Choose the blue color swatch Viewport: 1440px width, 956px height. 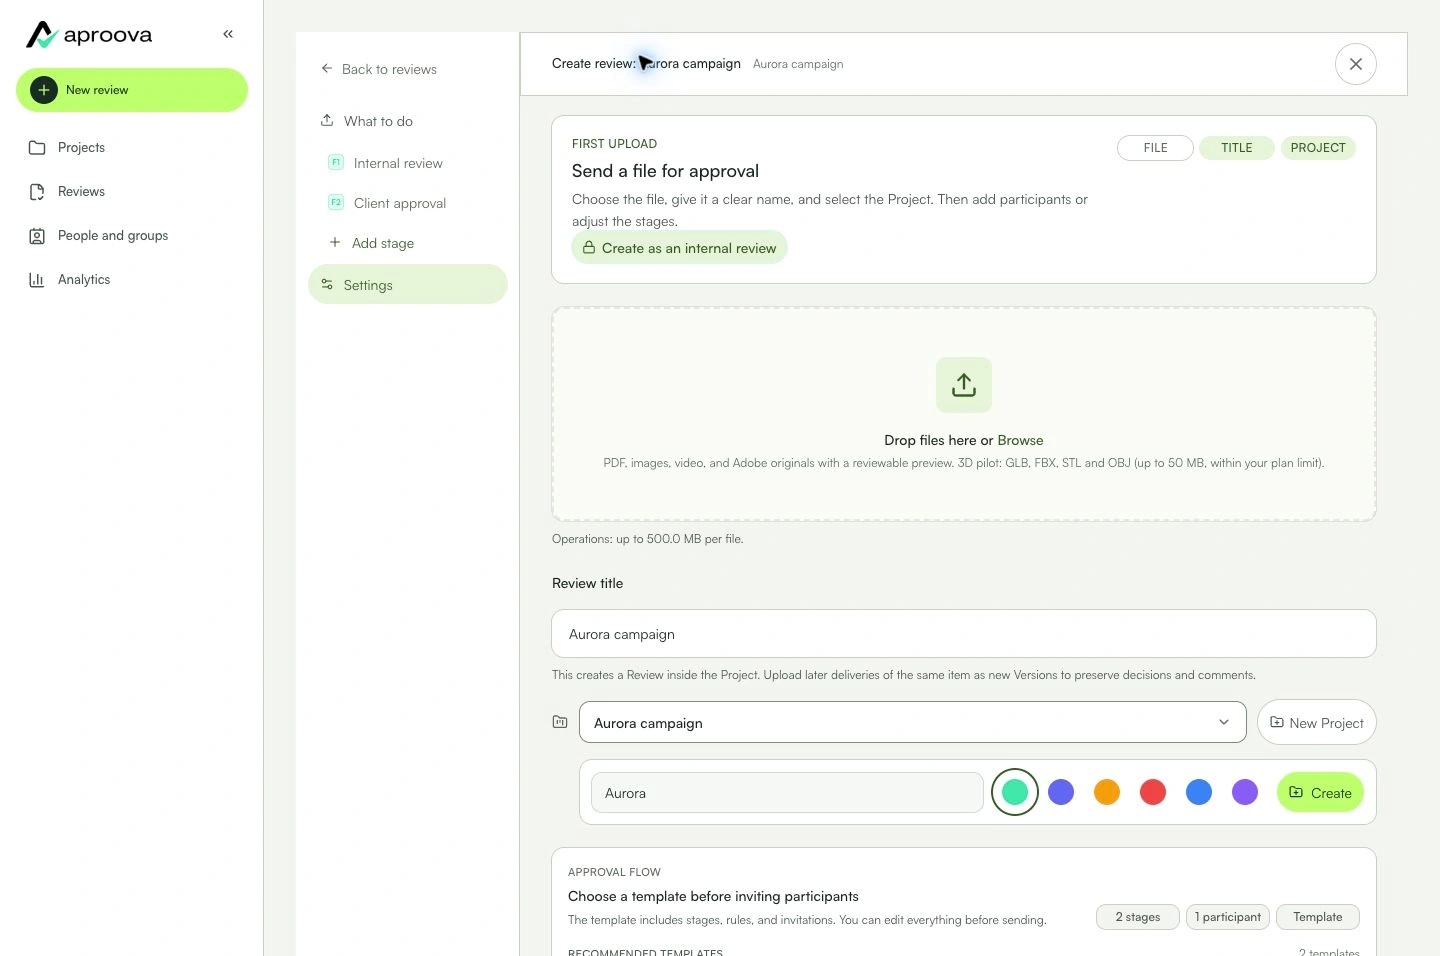1199,792
